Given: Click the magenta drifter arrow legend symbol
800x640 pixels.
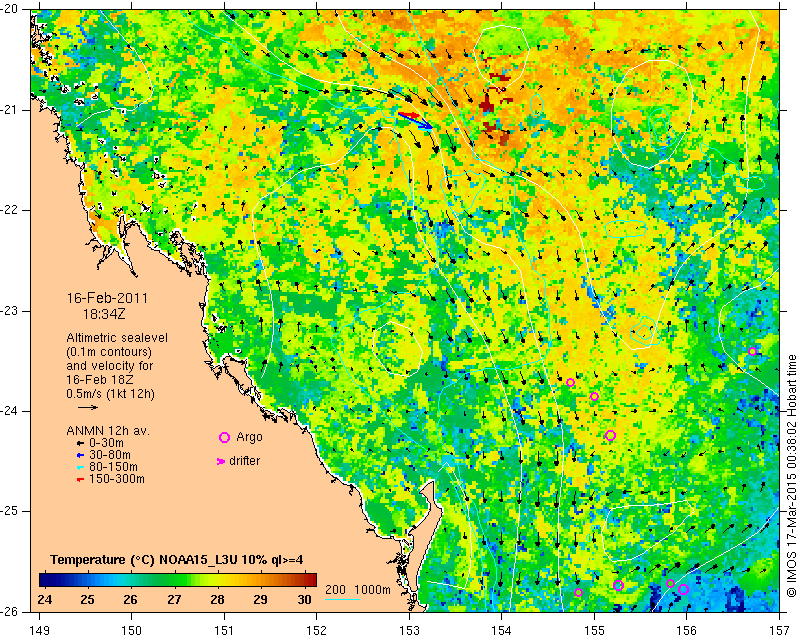Looking at the screenshot, I should [221, 461].
